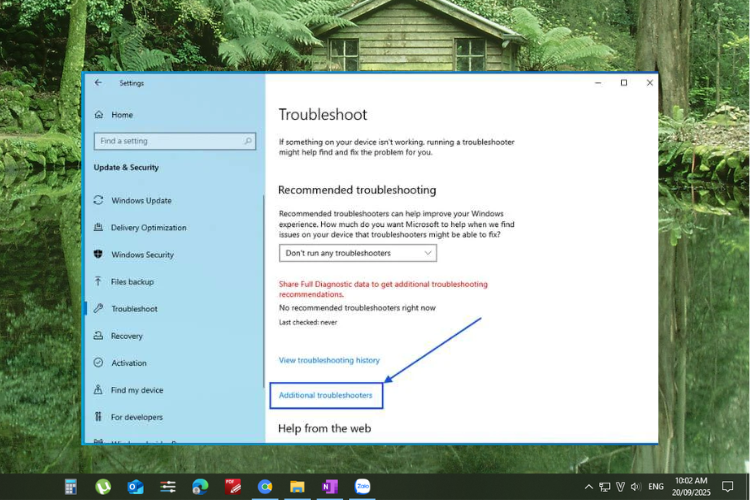
Task: Click the V tray icon
Action: [620, 487]
